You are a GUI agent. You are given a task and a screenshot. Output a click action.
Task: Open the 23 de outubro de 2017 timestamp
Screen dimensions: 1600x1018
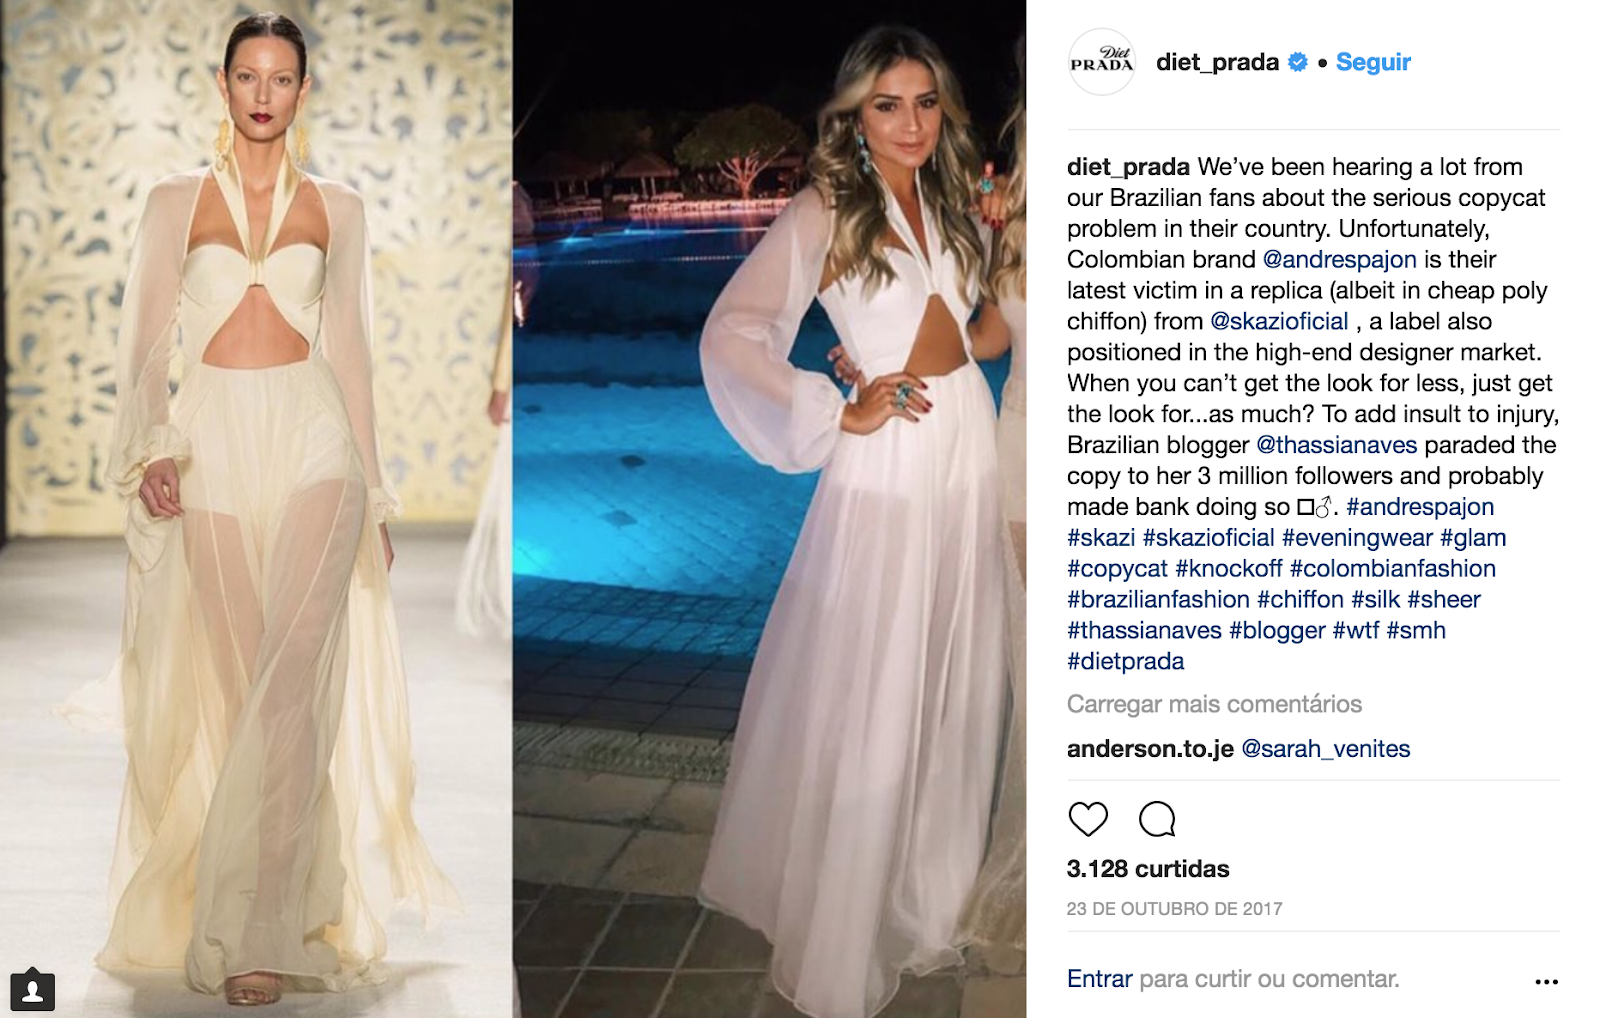pyautogui.click(x=1174, y=909)
